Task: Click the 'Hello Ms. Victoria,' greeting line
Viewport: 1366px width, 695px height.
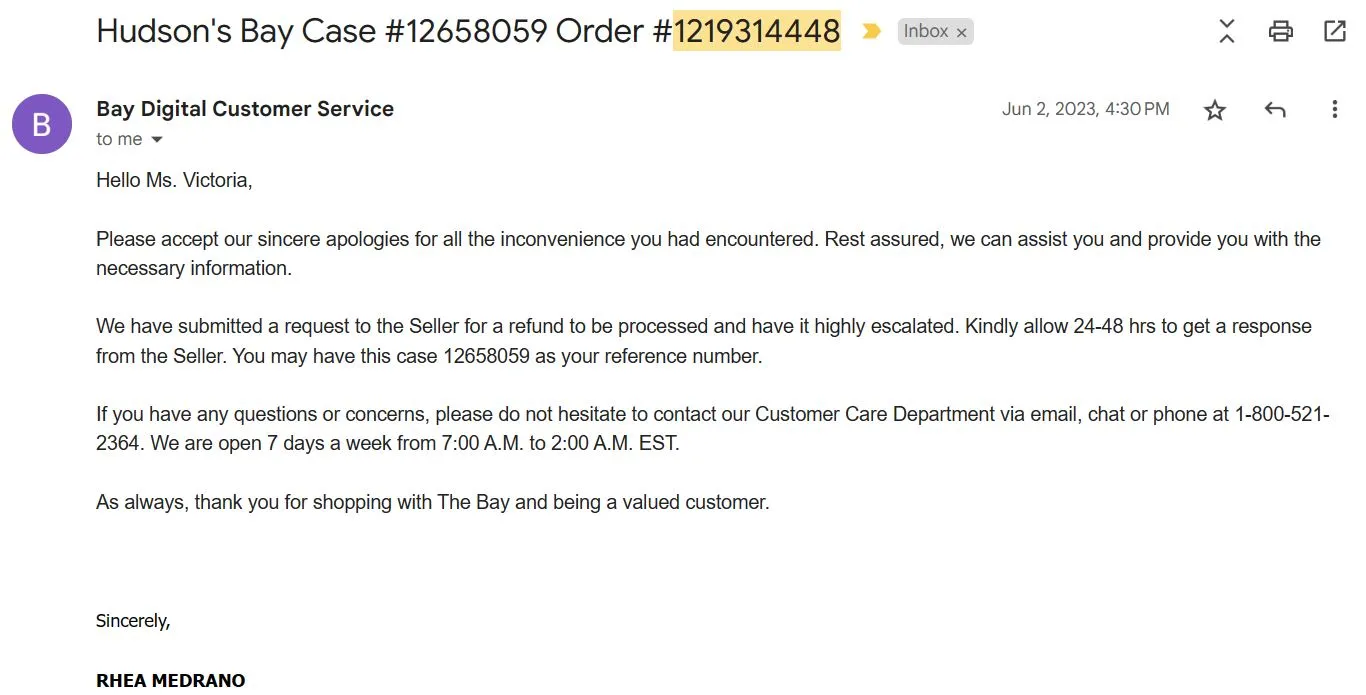Action: tap(174, 181)
